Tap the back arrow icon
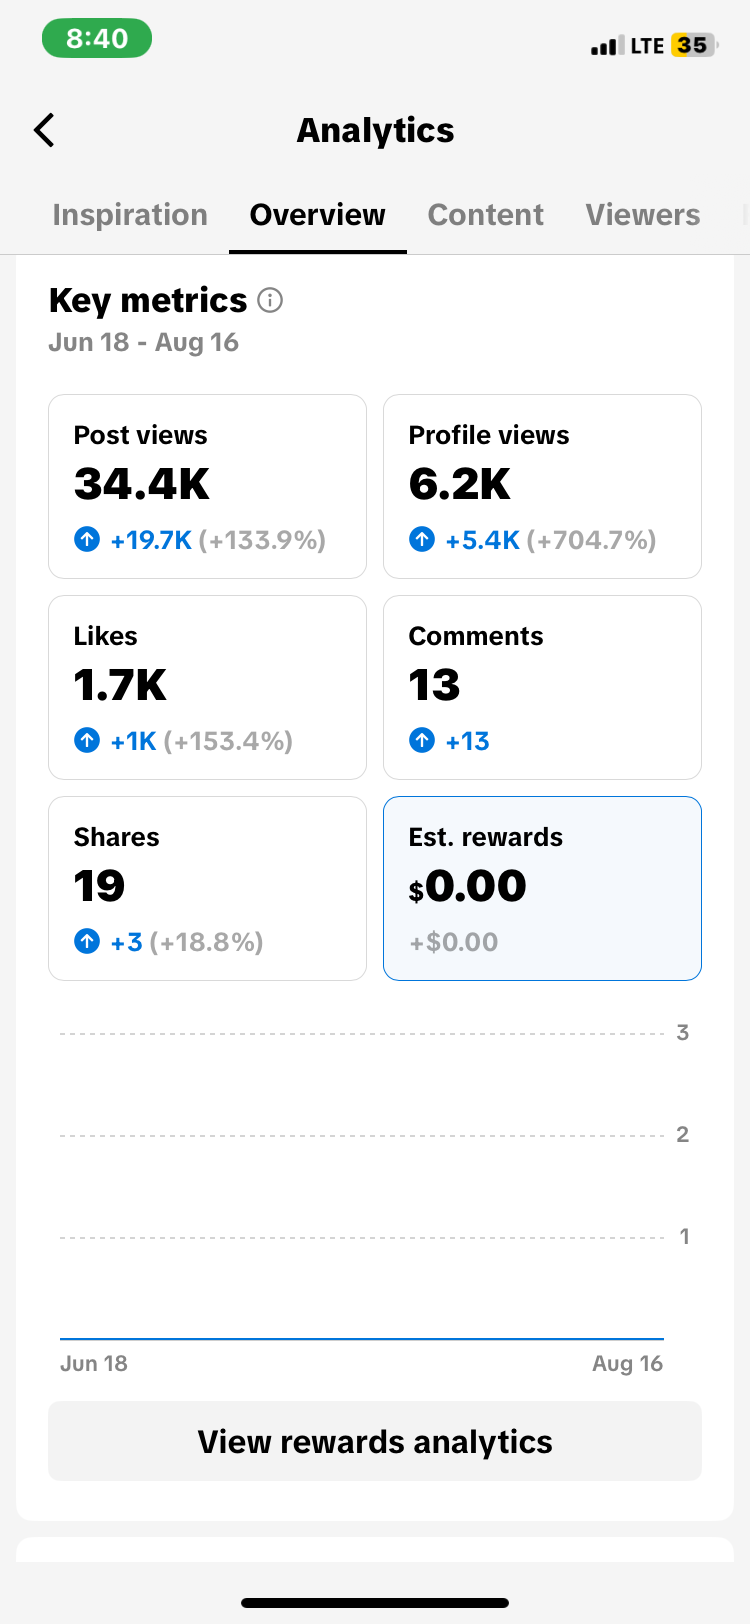 click(44, 130)
